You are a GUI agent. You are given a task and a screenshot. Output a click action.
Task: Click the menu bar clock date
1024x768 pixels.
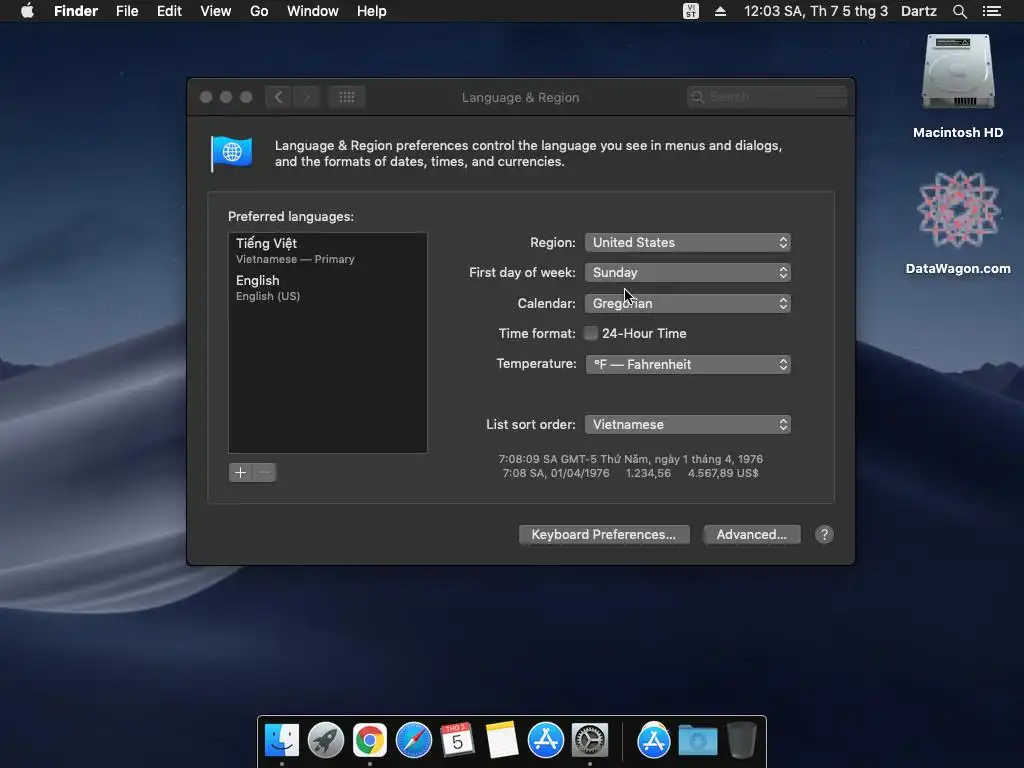tap(816, 11)
